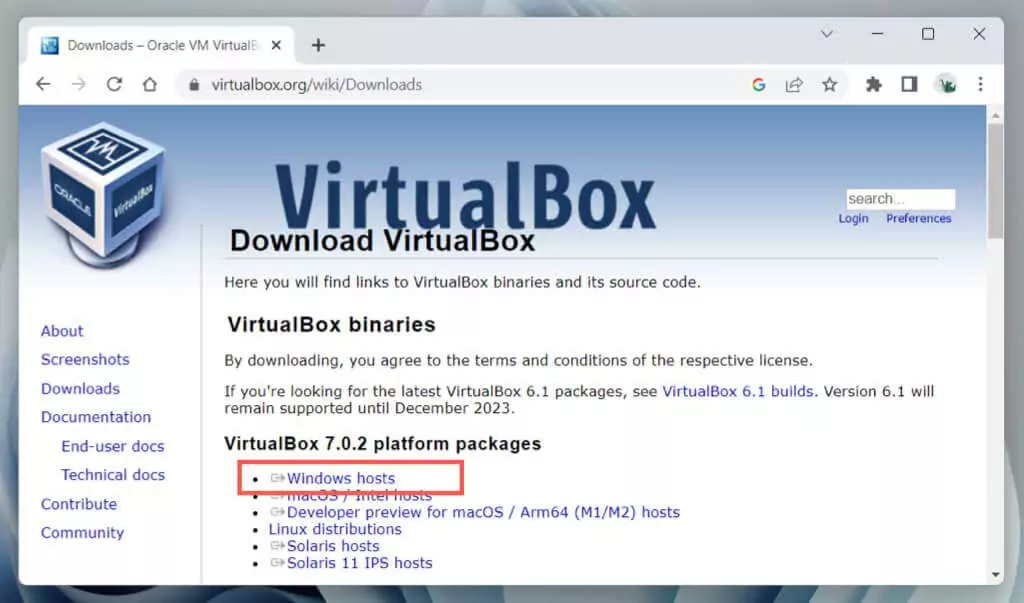The width and height of the screenshot is (1024, 603).
Task: Click the Google icon in address bar
Action: [758, 84]
